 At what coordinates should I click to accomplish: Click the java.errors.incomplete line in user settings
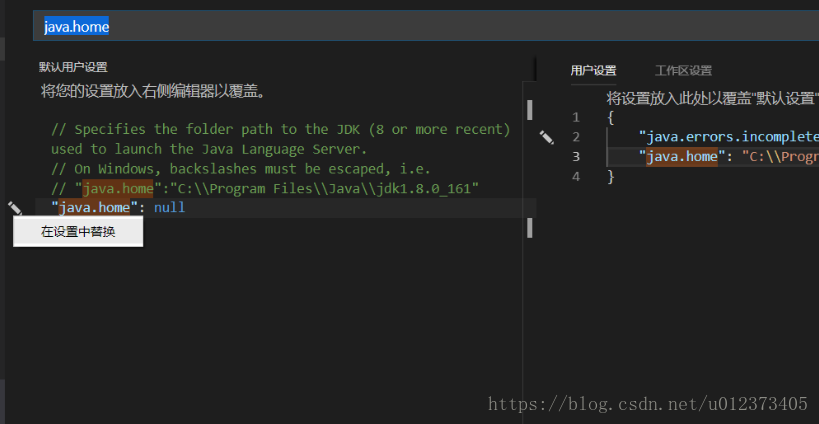(729, 137)
